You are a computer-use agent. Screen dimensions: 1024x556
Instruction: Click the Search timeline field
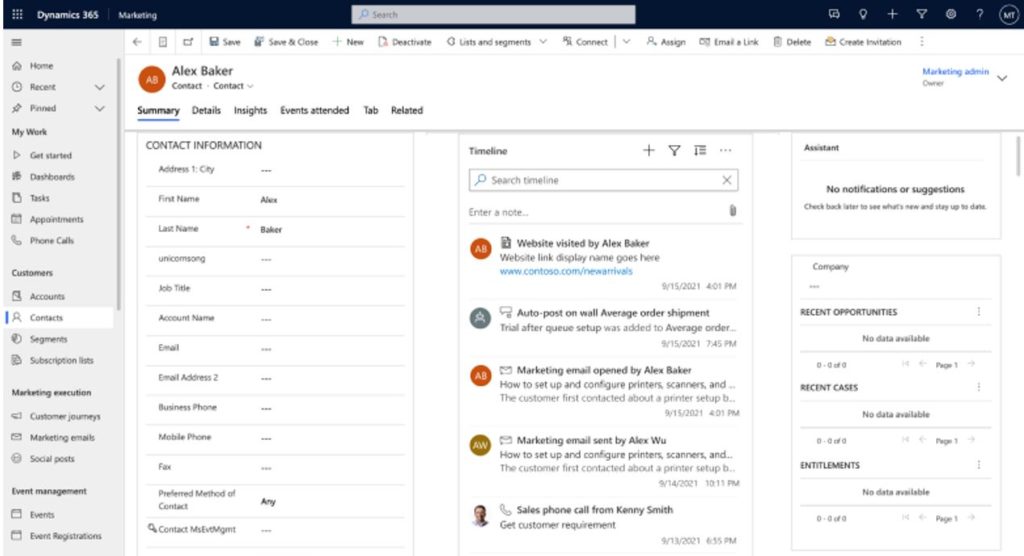(x=603, y=180)
